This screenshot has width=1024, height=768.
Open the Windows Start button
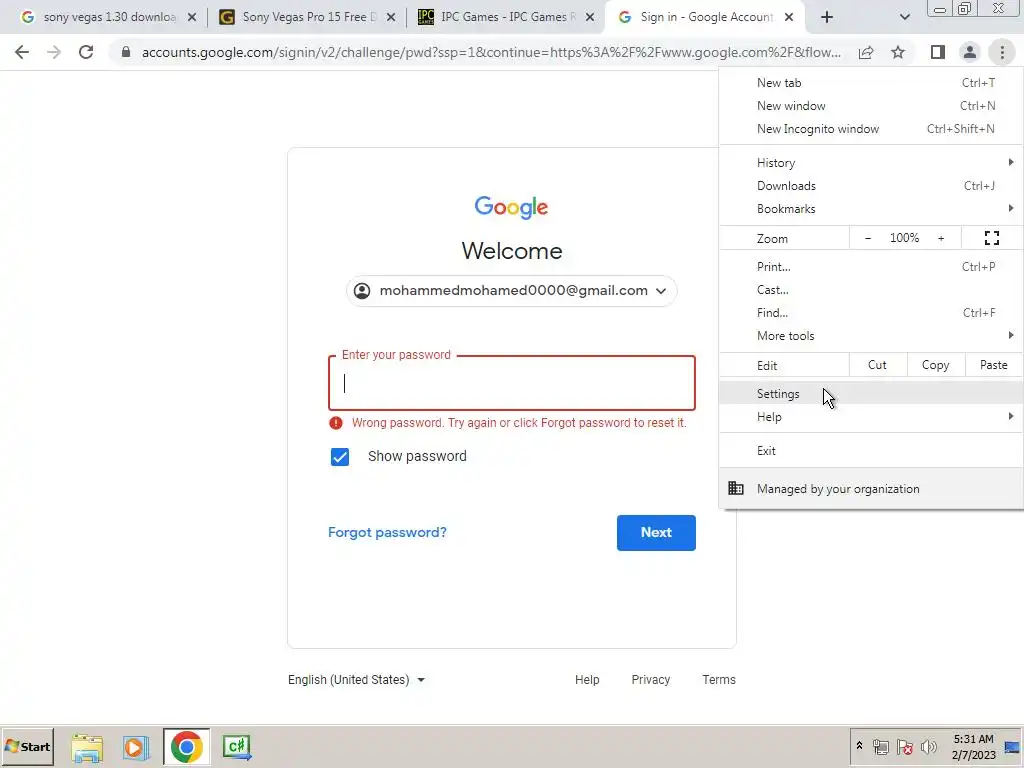tap(27, 747)
